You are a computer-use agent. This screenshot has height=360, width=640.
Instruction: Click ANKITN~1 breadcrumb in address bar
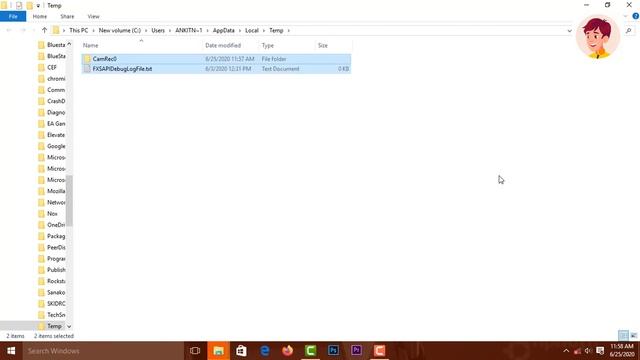click(x=189, y=30)
